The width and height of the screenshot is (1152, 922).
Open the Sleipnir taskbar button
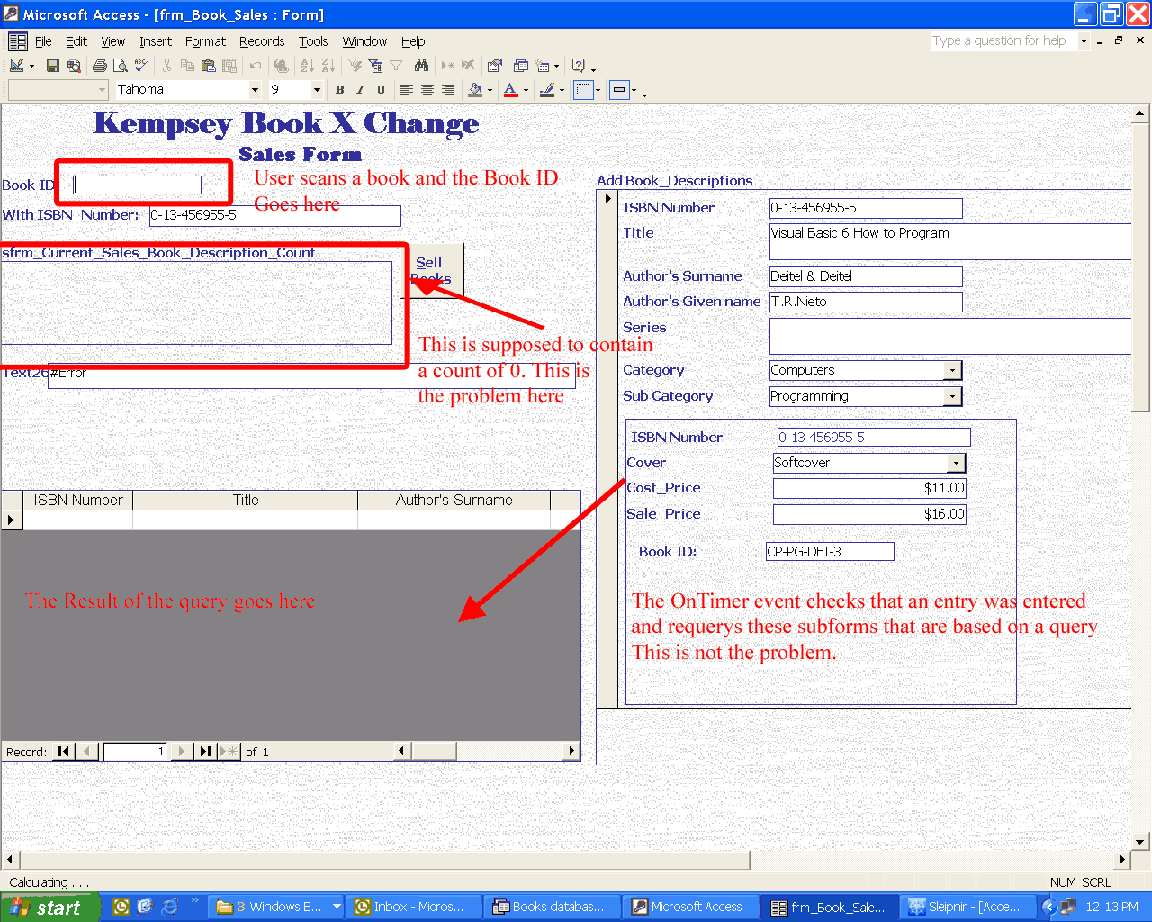[967, 907]
